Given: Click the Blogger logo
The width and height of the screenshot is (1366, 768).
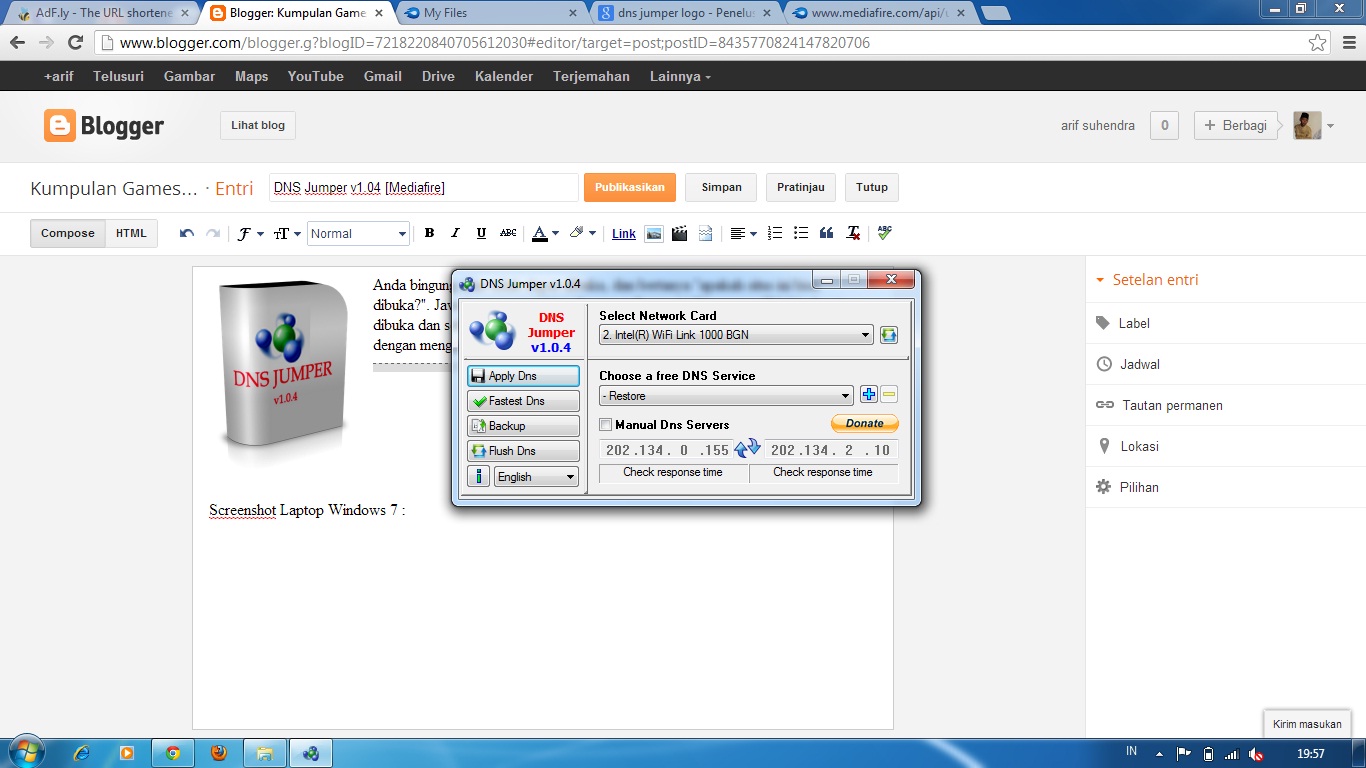Looking at the screenshot, I should 104,126.
